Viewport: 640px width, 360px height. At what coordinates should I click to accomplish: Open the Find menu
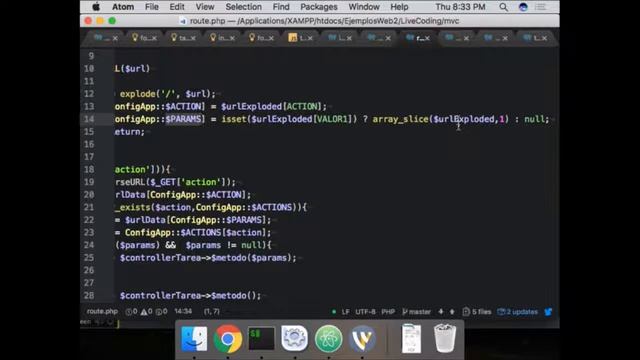281,7
